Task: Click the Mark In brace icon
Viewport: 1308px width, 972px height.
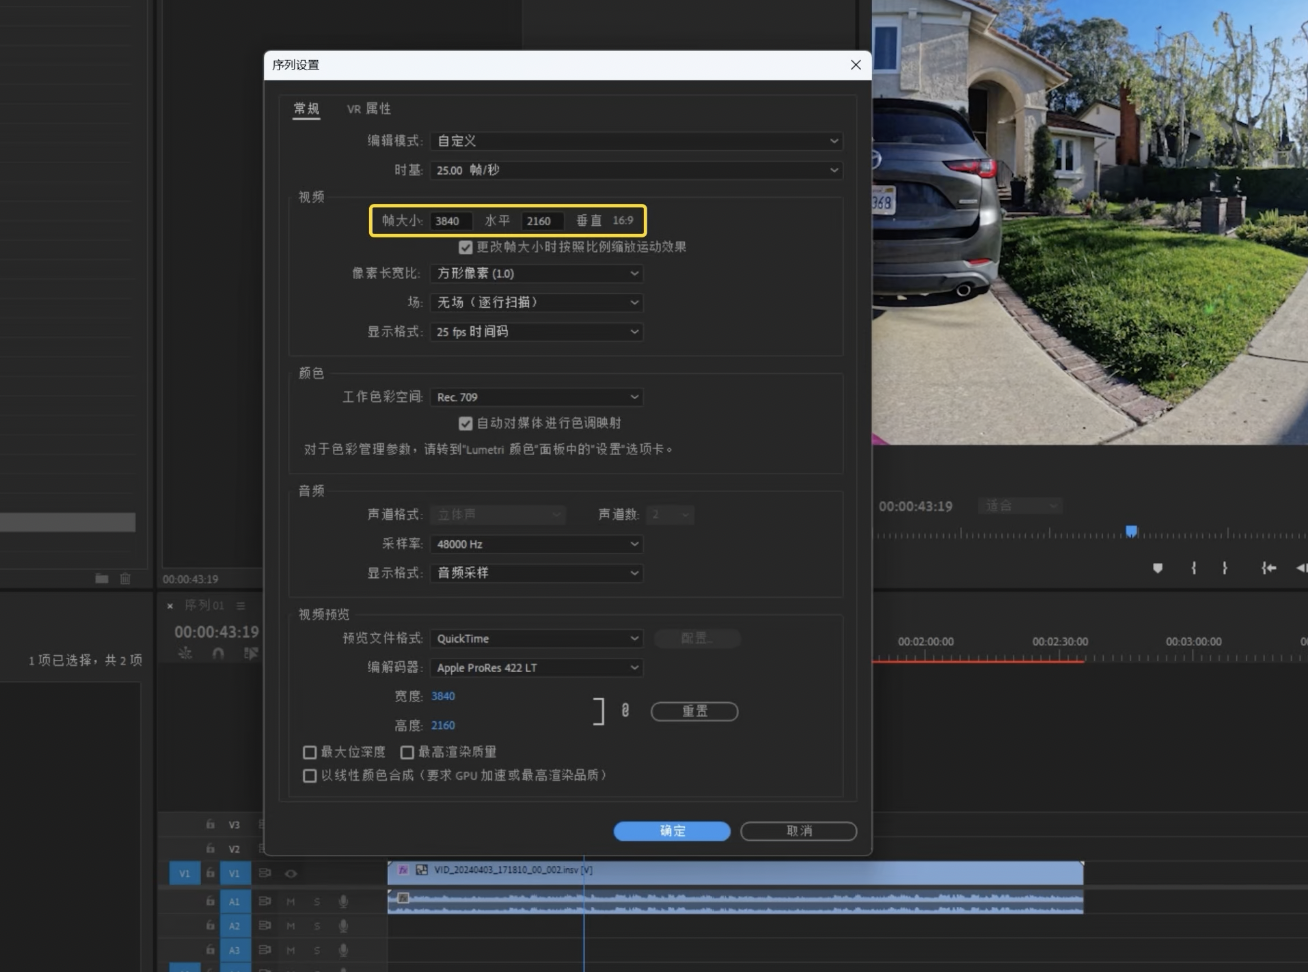Action: (1193, 568)
